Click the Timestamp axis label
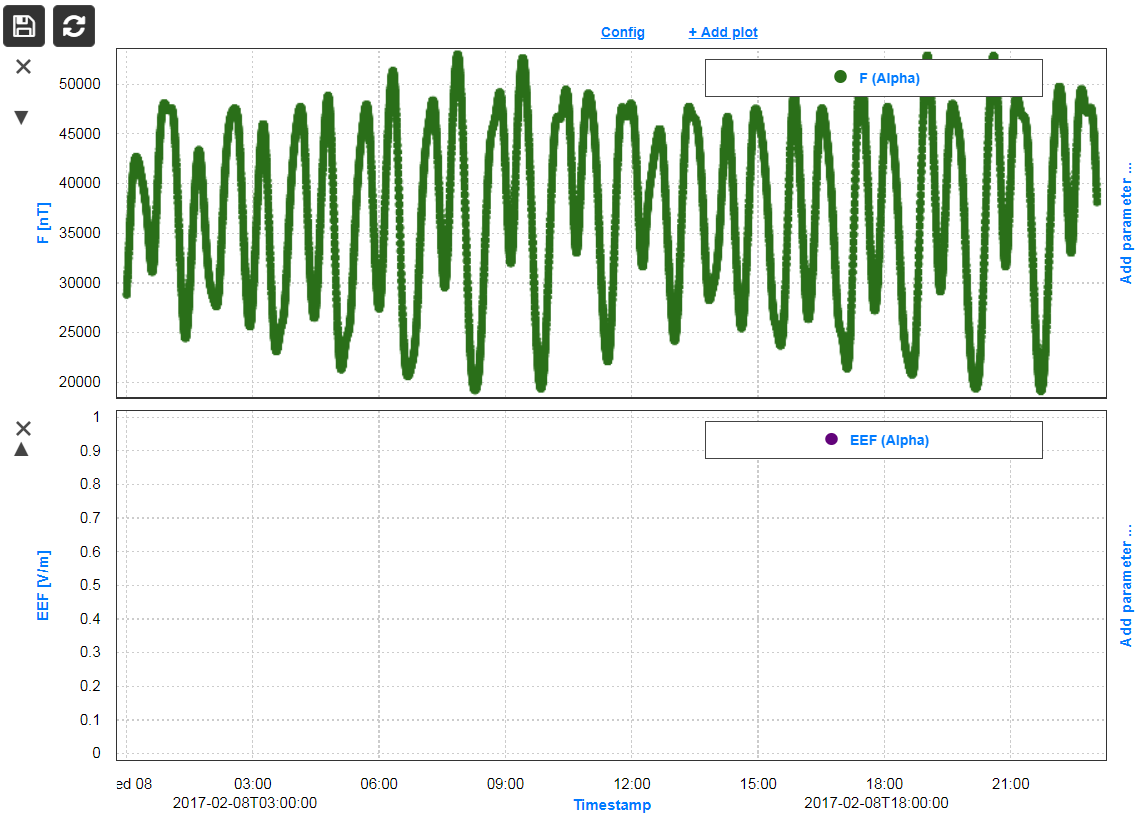This screenshot has width=1146, height=817. coord(612,804)
